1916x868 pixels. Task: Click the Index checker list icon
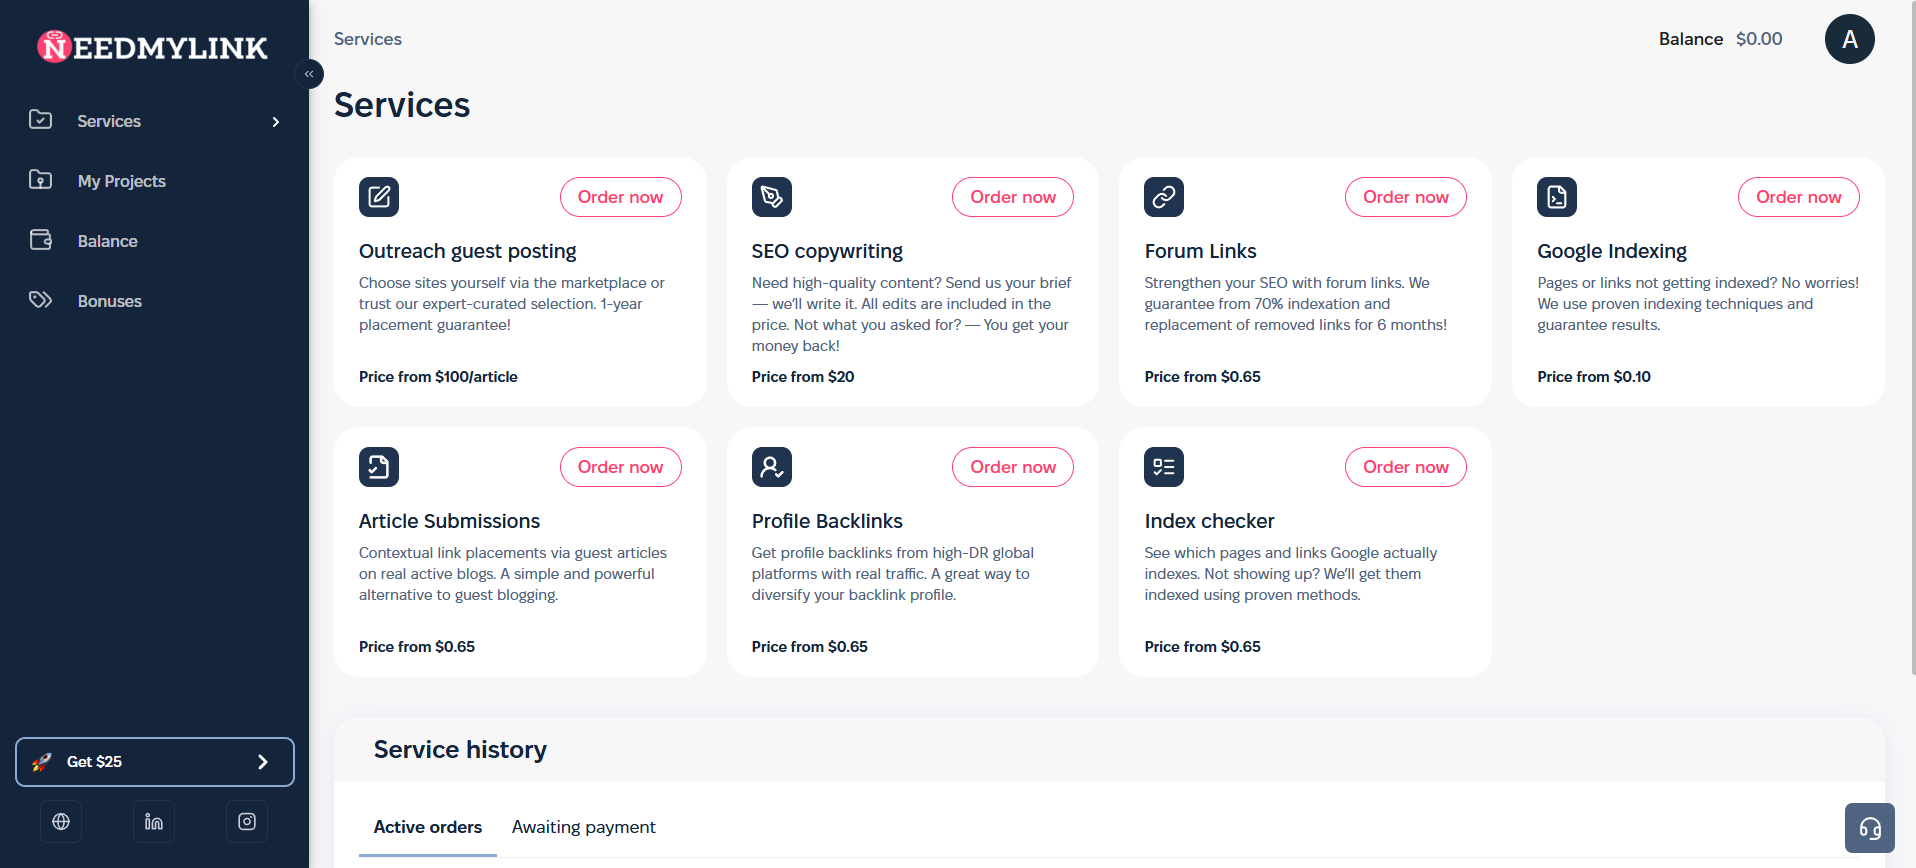click(x=1164, y=467)
